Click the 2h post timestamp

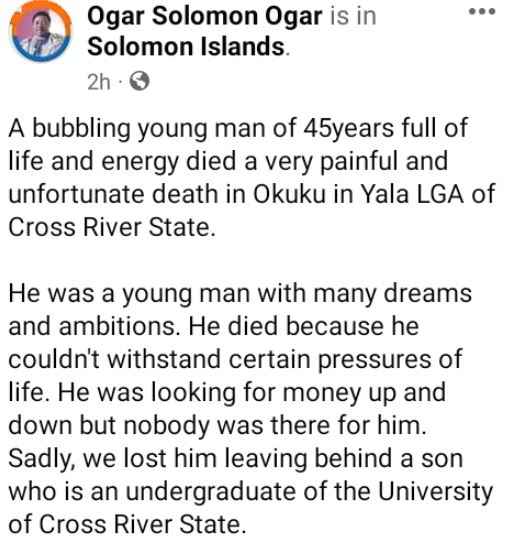[x=99, y=82]
